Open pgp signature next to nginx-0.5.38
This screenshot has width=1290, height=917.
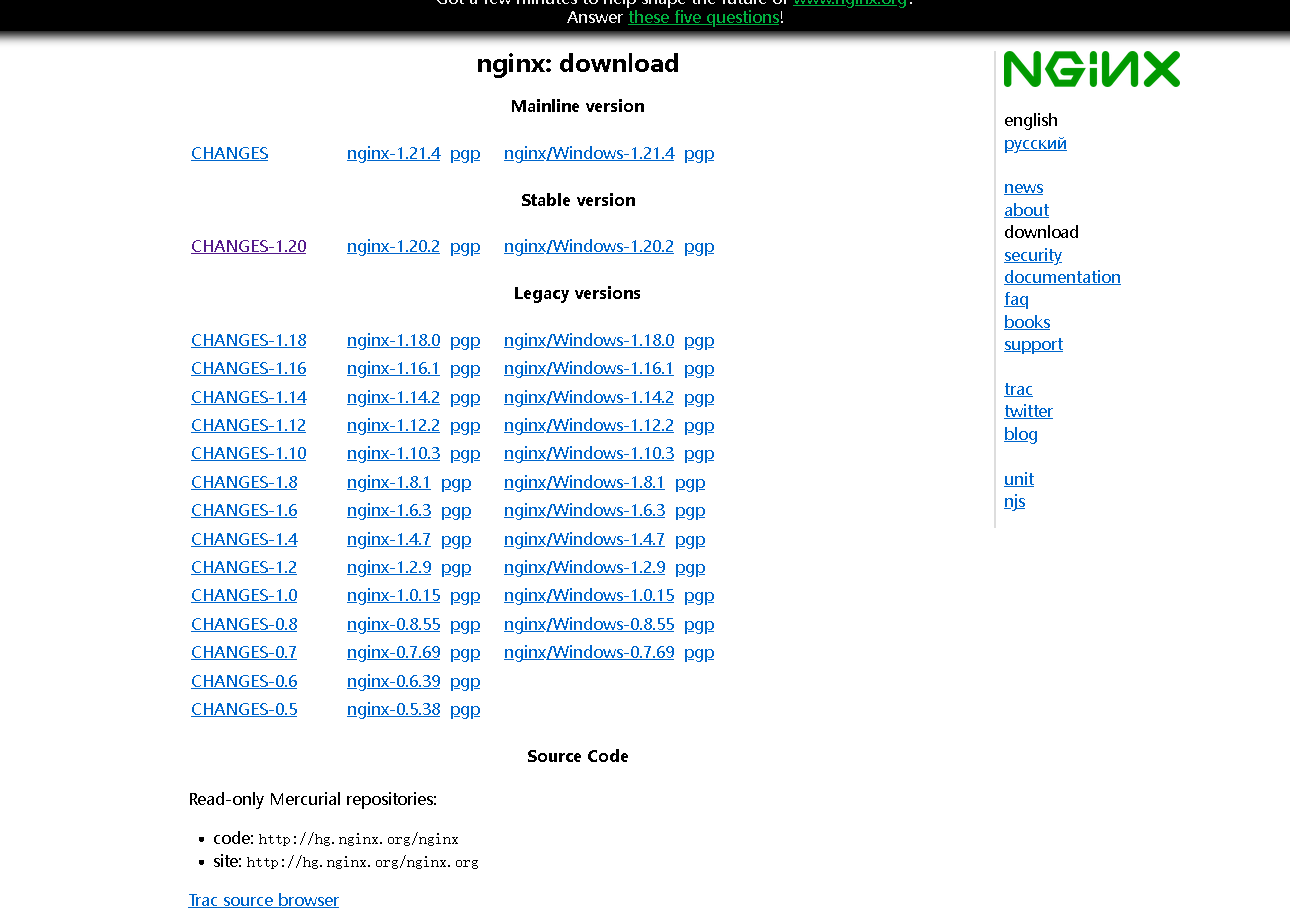[465, 709]
